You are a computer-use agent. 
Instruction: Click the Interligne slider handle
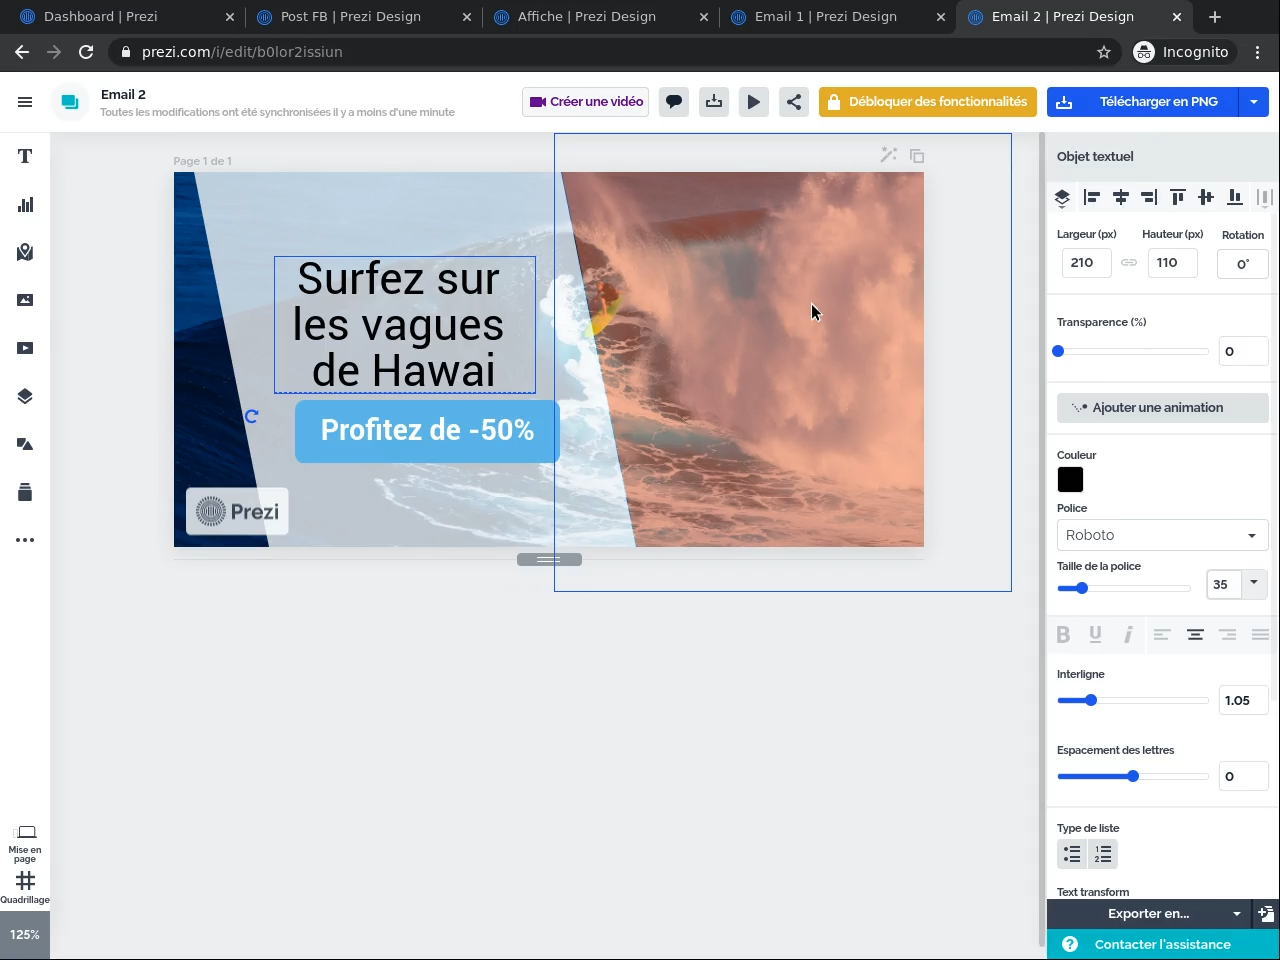[1091, 700]
